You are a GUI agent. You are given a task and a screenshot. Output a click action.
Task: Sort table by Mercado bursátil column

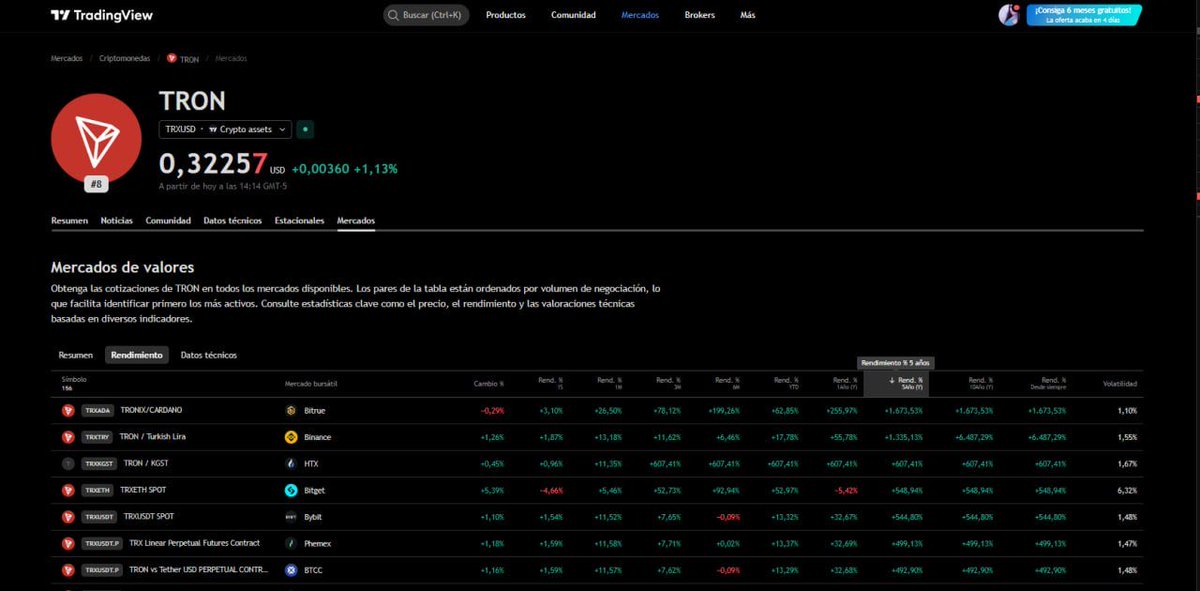pyautogui.click(x=311, y=384)
